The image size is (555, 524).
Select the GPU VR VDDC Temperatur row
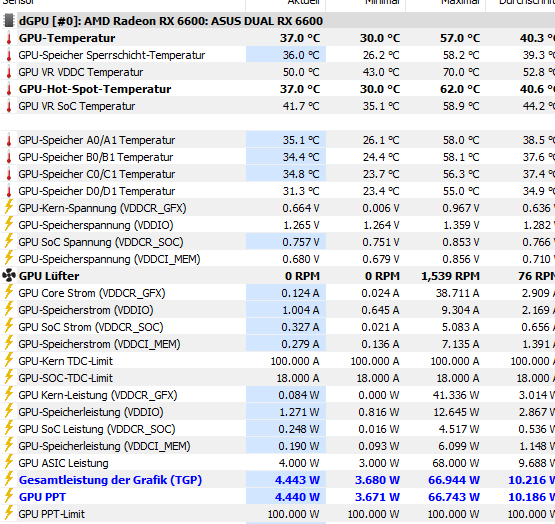pyautogui.click(x=278, y=72)
